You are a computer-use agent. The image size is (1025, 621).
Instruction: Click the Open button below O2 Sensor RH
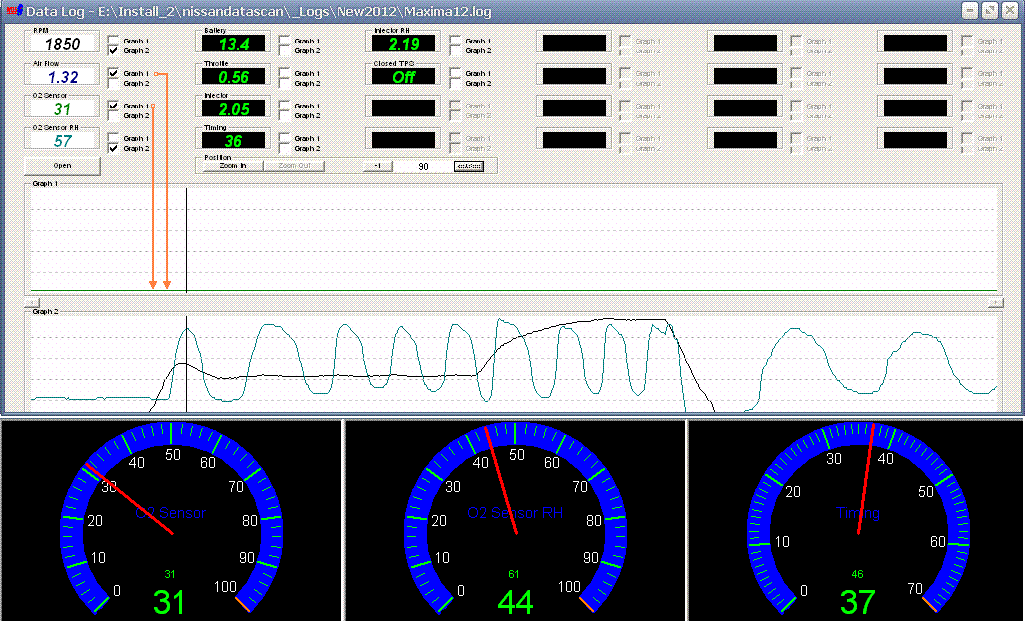point(59,165)
